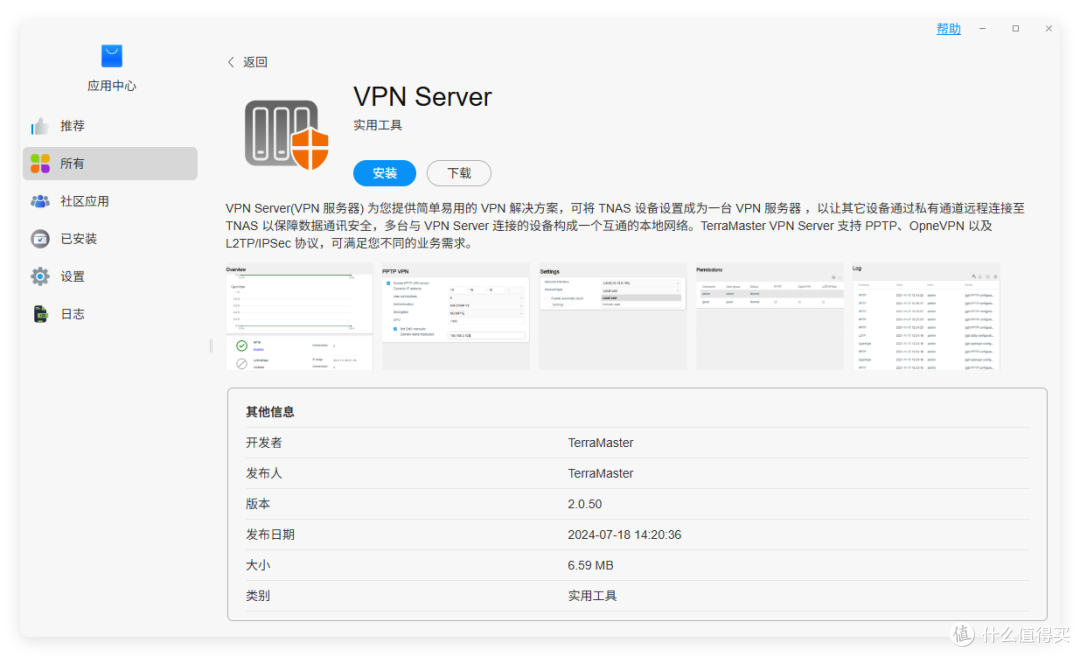
Task: Click the 其他信息 section heading
Action: point(270,412)
